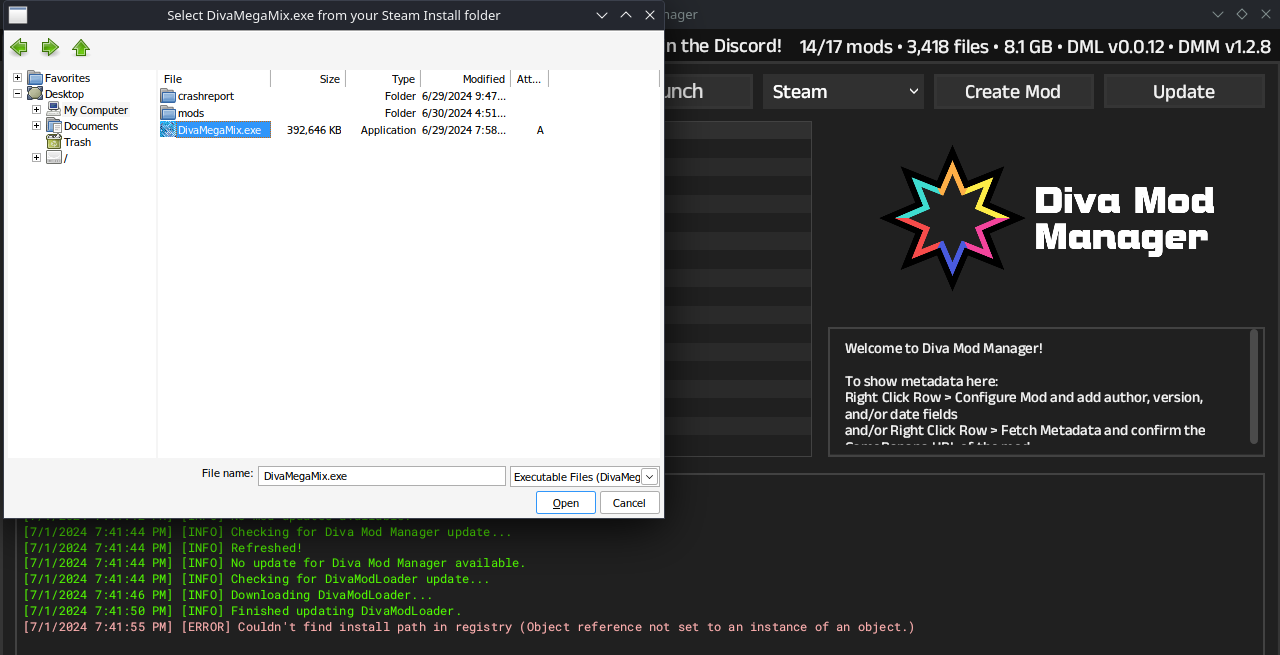The width and height of the screenshot is (1280, 655).
Task: Sort by the File column header
Action: [215, 79]
